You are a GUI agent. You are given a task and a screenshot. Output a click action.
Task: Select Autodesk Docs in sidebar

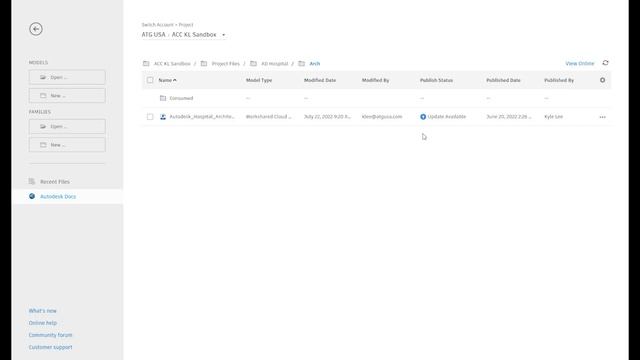pyautogui.click(x=58, y=196)
